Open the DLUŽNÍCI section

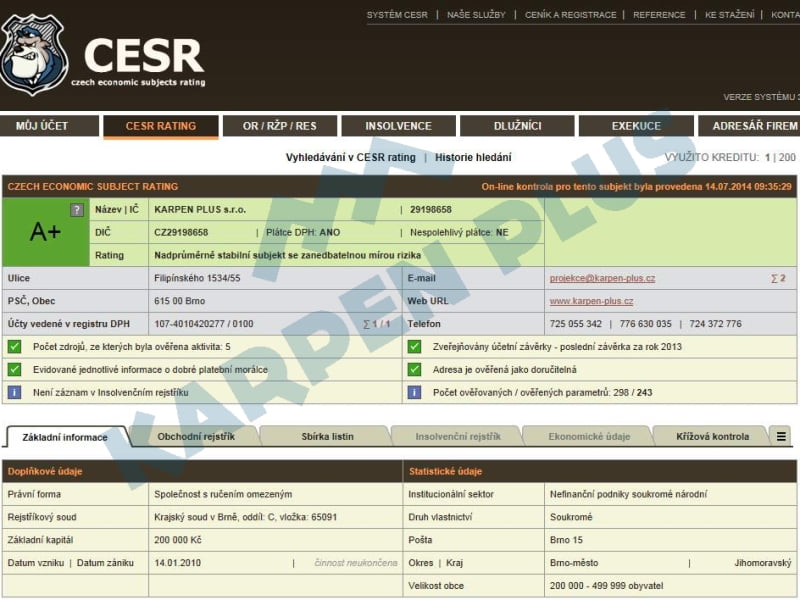(x=517, y=126)
